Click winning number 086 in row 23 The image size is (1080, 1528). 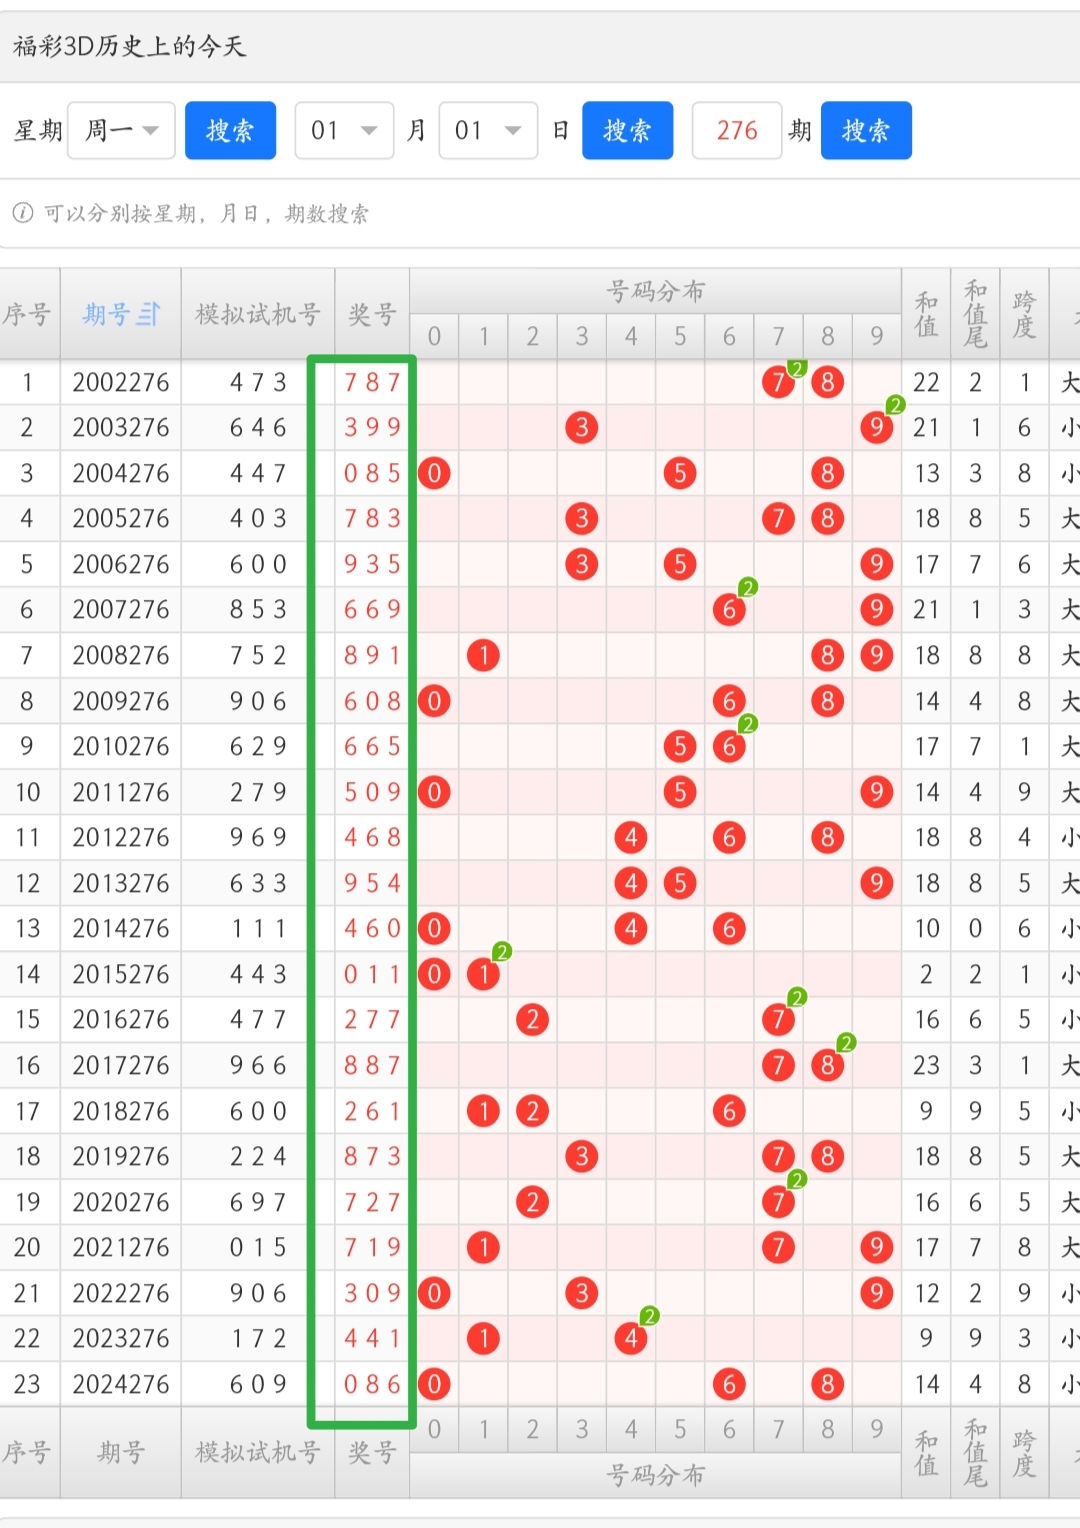pos(372,1384)
